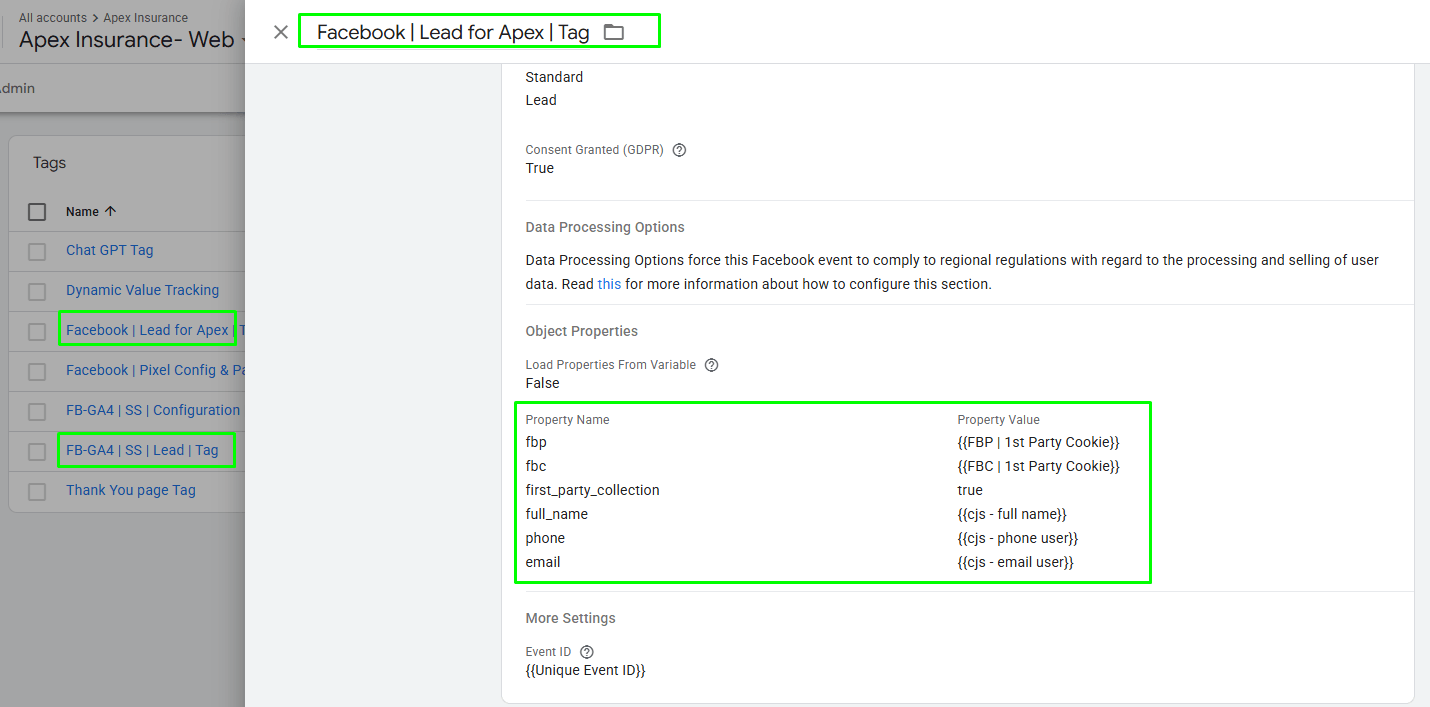Toggle the select-all tags checkbox

click(x=37, y=212)
